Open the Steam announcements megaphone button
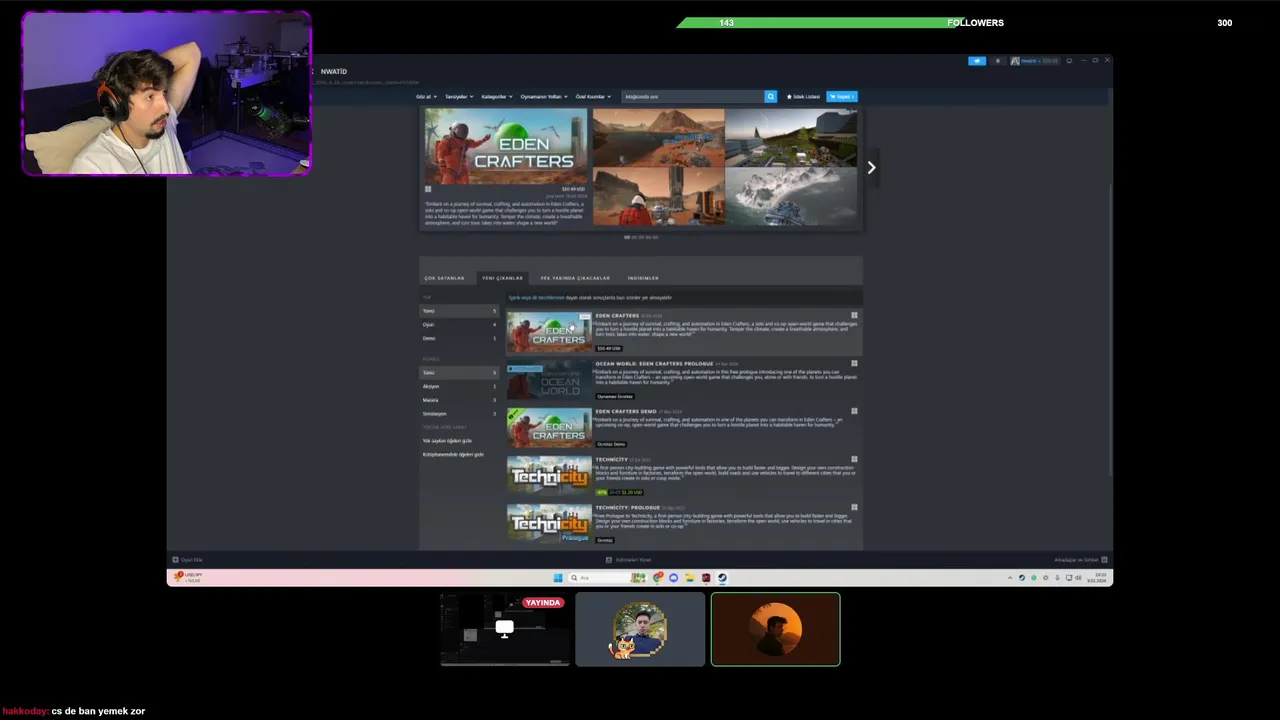This screenshot has height=720, width=1280. coord(976,61)
